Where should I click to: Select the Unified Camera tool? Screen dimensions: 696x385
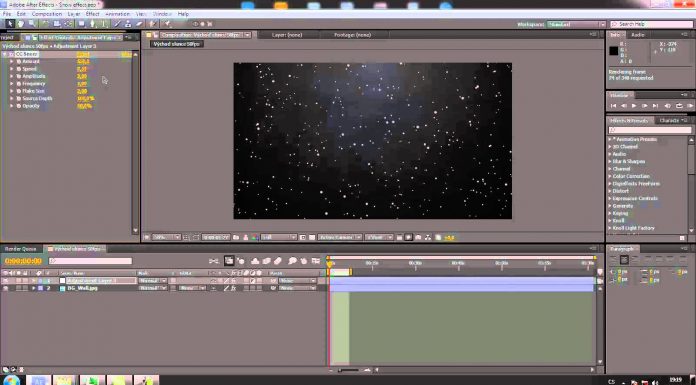coord(57,24)
